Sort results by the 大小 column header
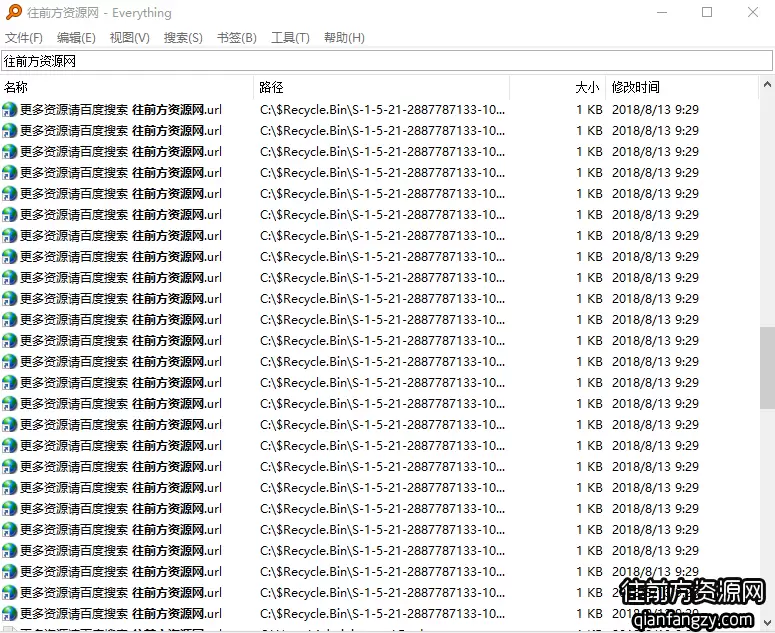The height and width of the screenshot is (633, 775). pyautogui.click(x=558, y=87)
